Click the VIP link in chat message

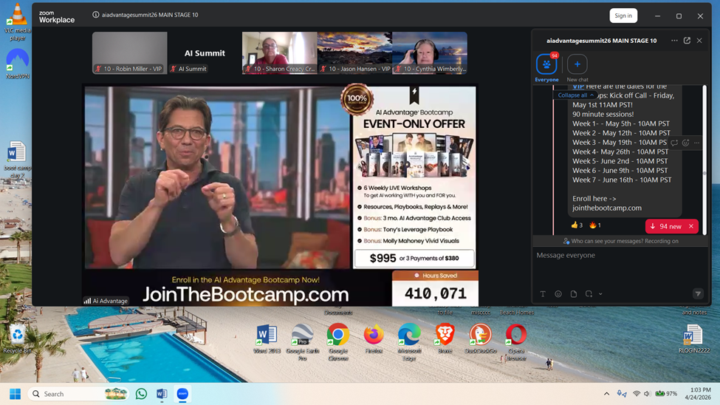click(578, 86)
